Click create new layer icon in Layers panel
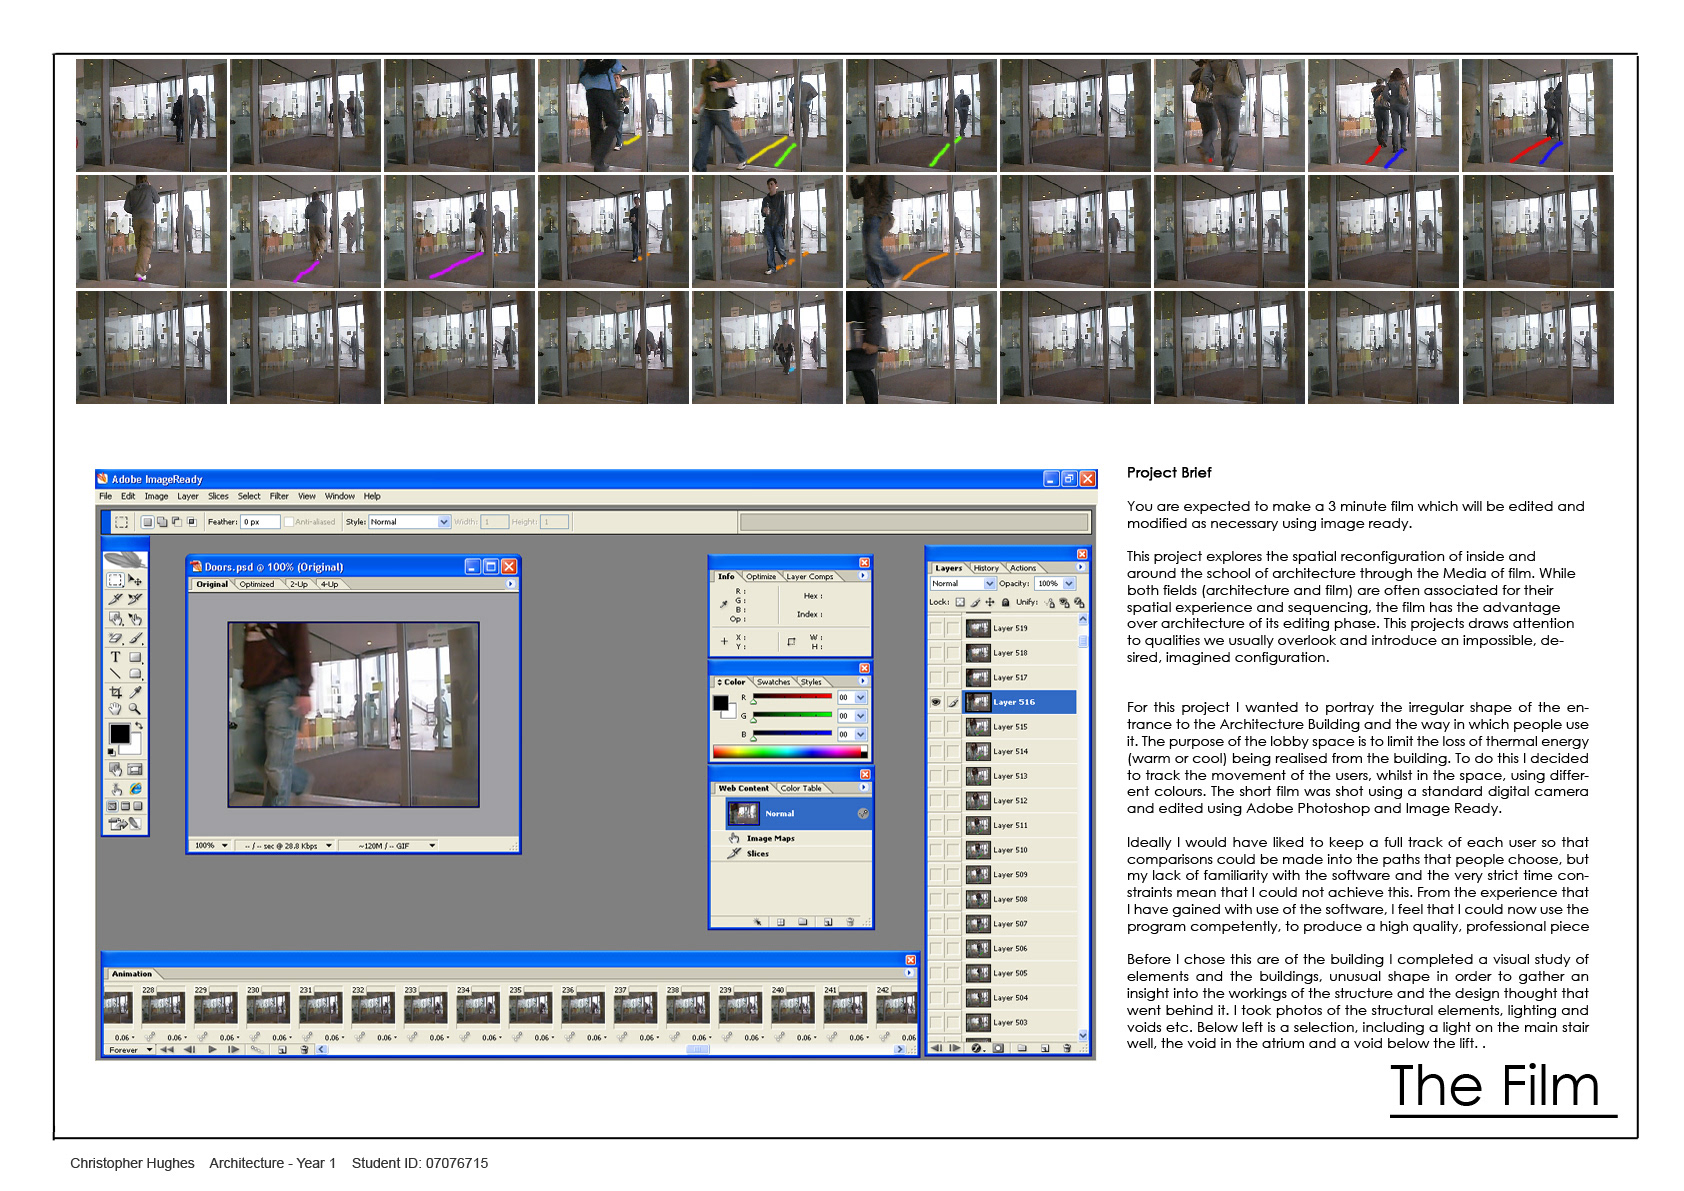1684x1191 pixels. (1045, 1048)
